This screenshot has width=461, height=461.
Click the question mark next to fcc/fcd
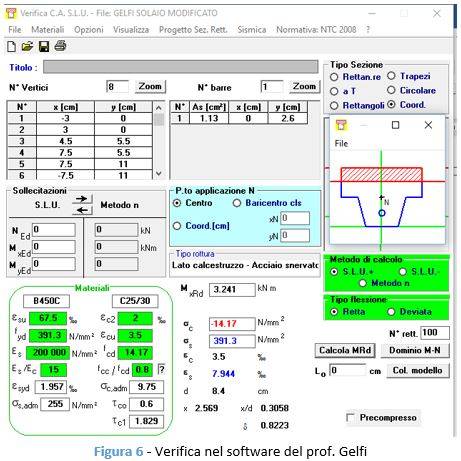[x=161, y=369]
